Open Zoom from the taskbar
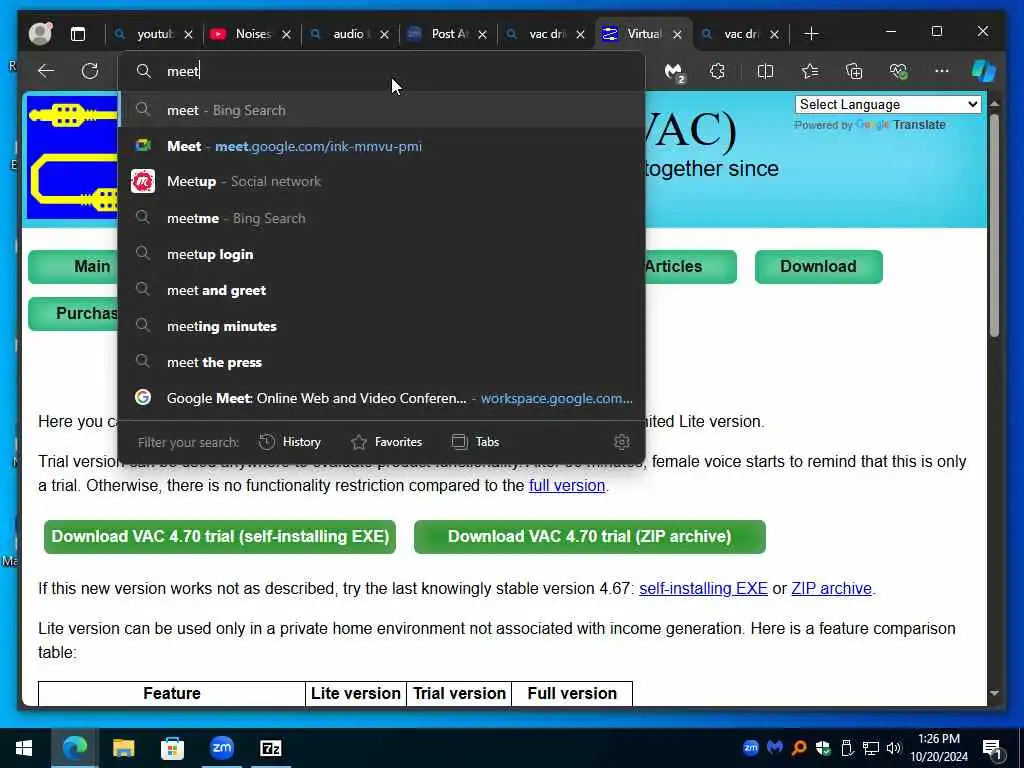Image resolution: width=1024 pixels, height=768 pixels. coord(221,748)
